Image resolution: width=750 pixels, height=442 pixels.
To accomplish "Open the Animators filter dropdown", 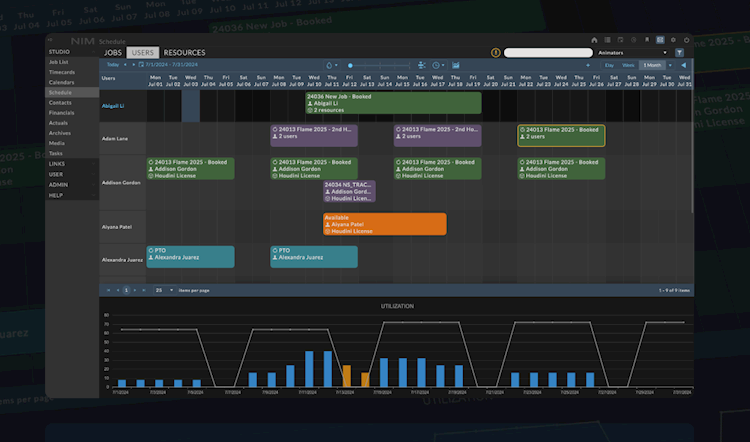I will click(632, 53).
